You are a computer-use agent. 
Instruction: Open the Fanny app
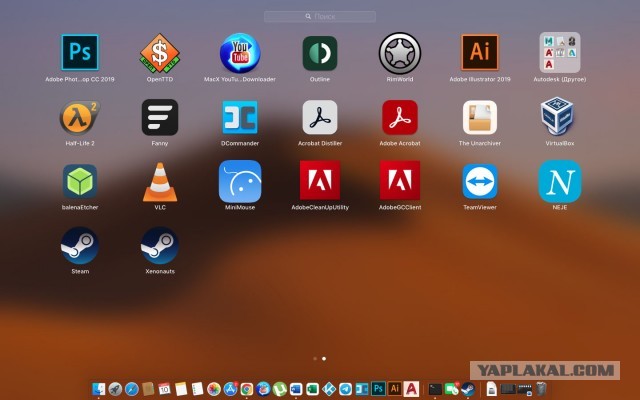tap(160, 117)
